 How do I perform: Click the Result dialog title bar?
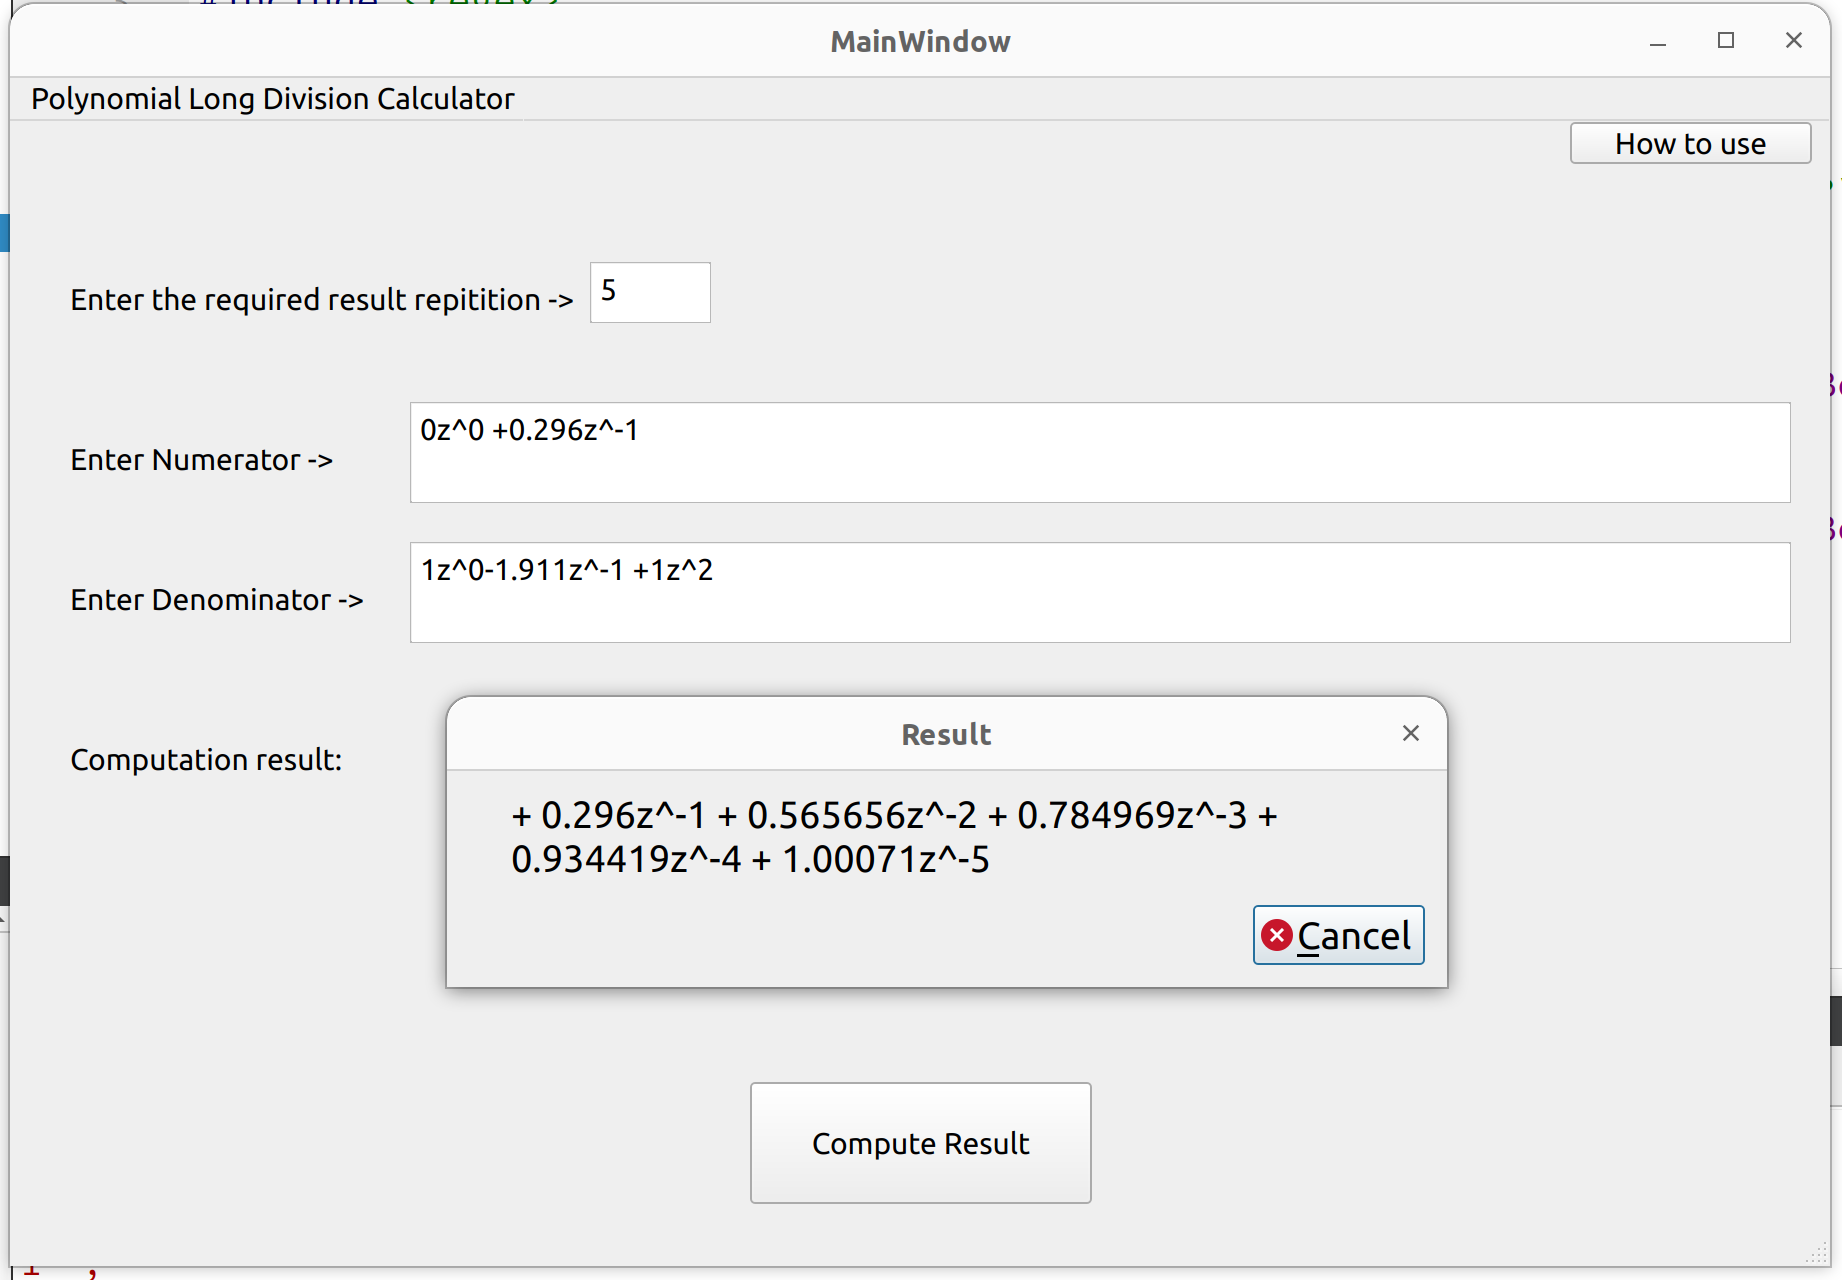[946, 734]
